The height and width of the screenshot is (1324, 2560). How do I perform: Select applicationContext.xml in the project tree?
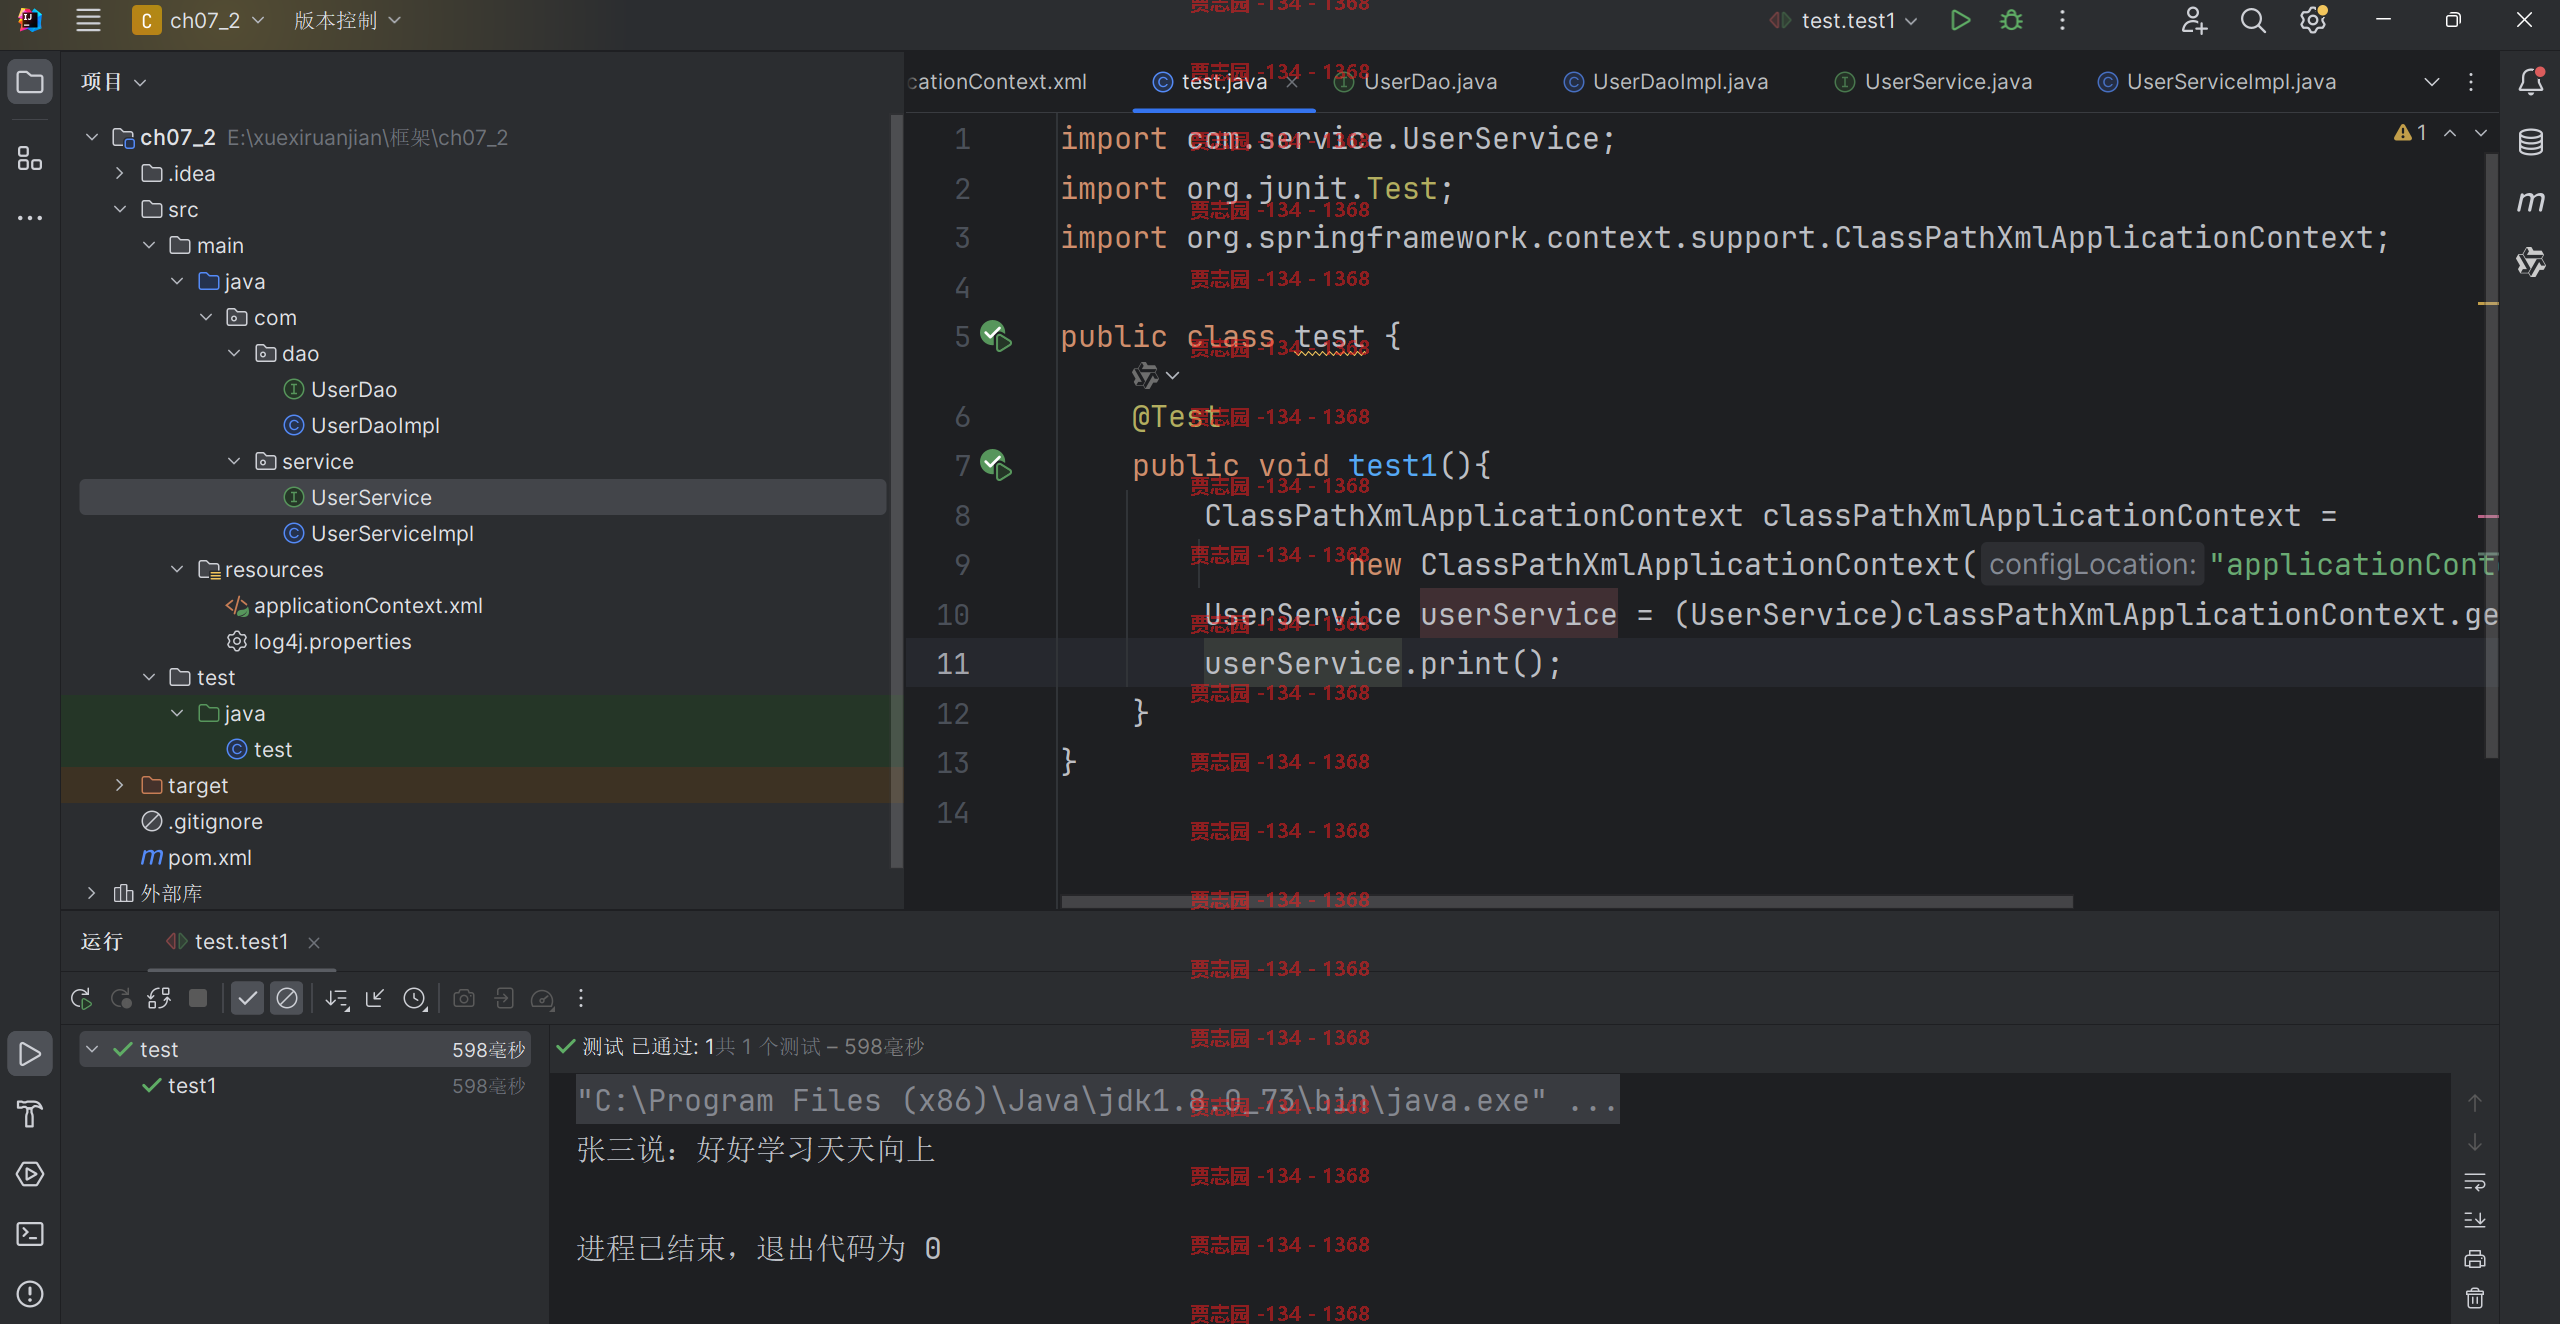click(368, 605)
